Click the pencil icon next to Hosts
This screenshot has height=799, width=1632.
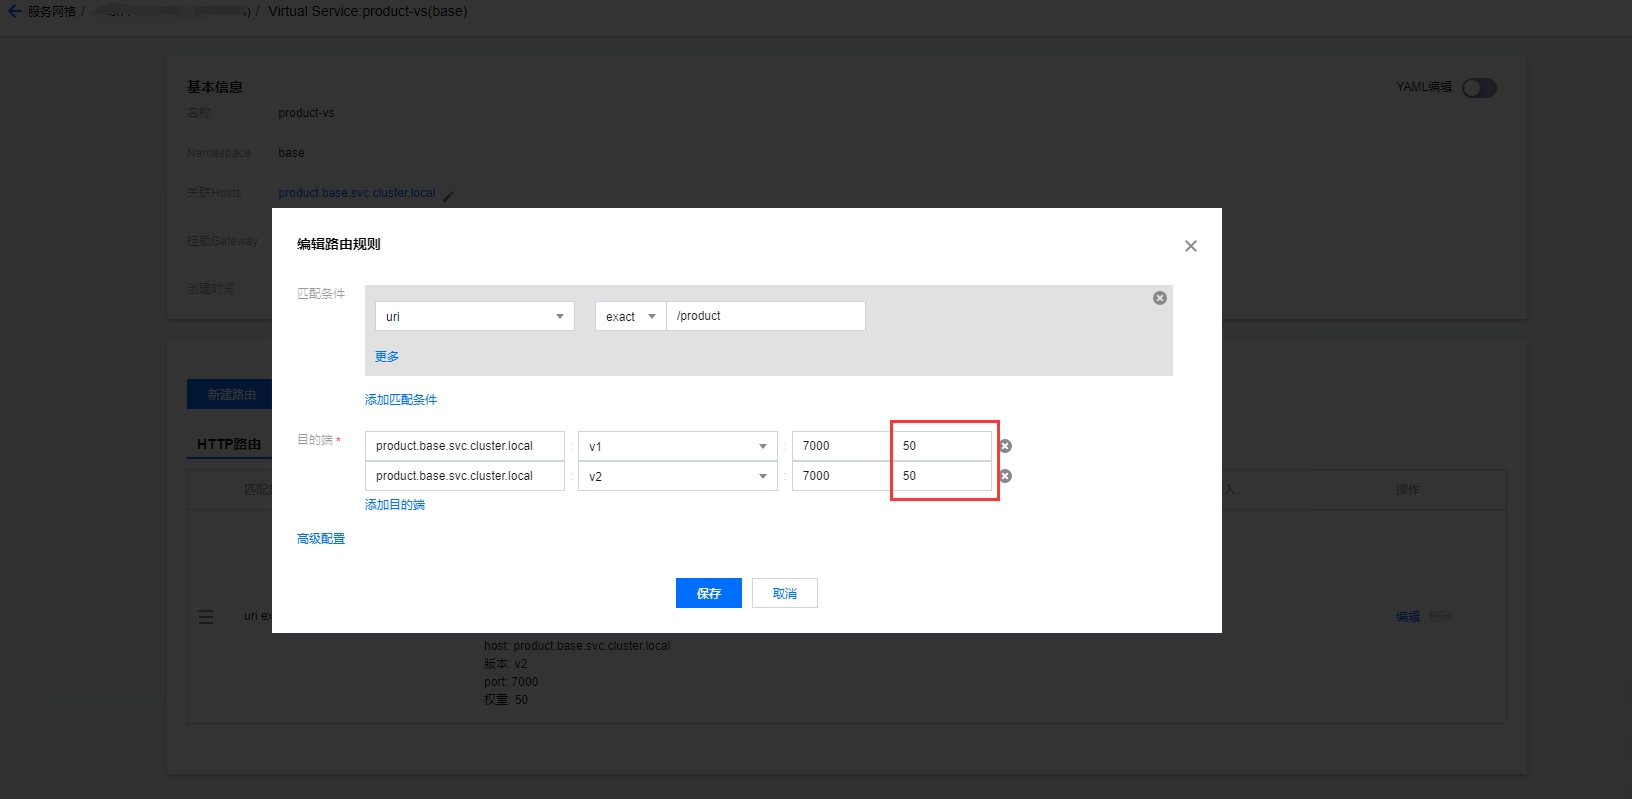[448, 196]
